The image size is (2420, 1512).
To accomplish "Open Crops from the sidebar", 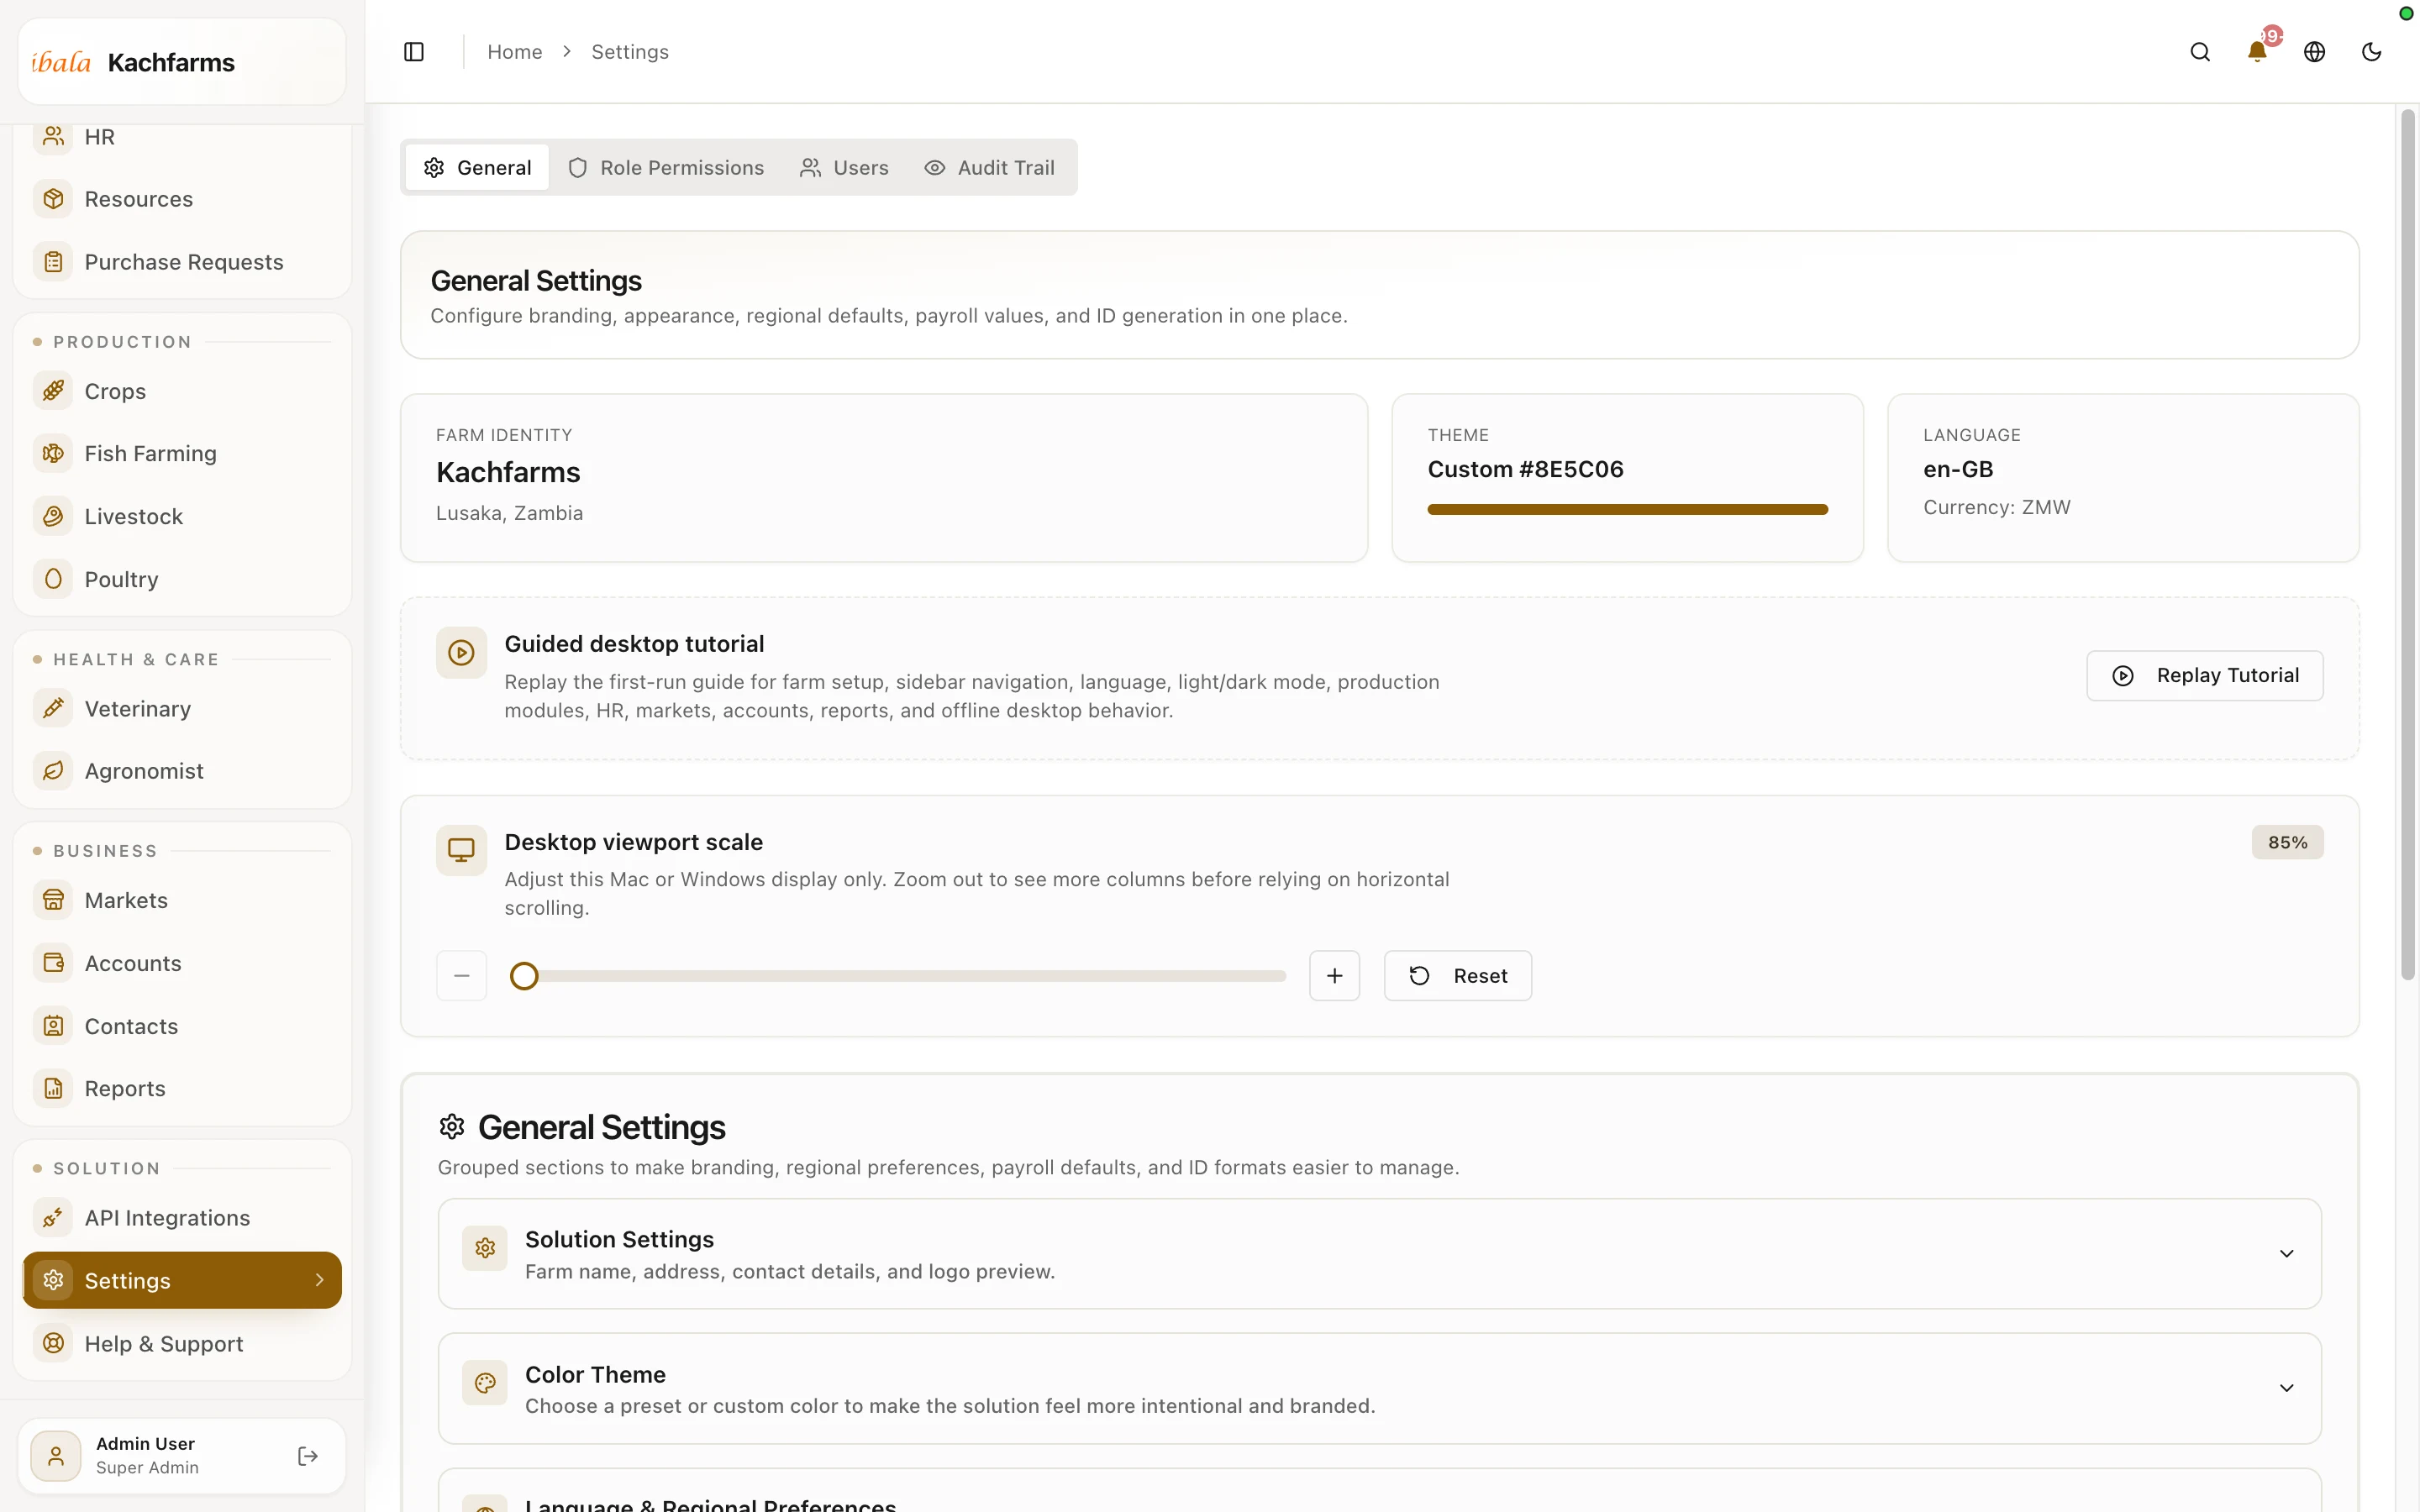I will click(182, 391).
